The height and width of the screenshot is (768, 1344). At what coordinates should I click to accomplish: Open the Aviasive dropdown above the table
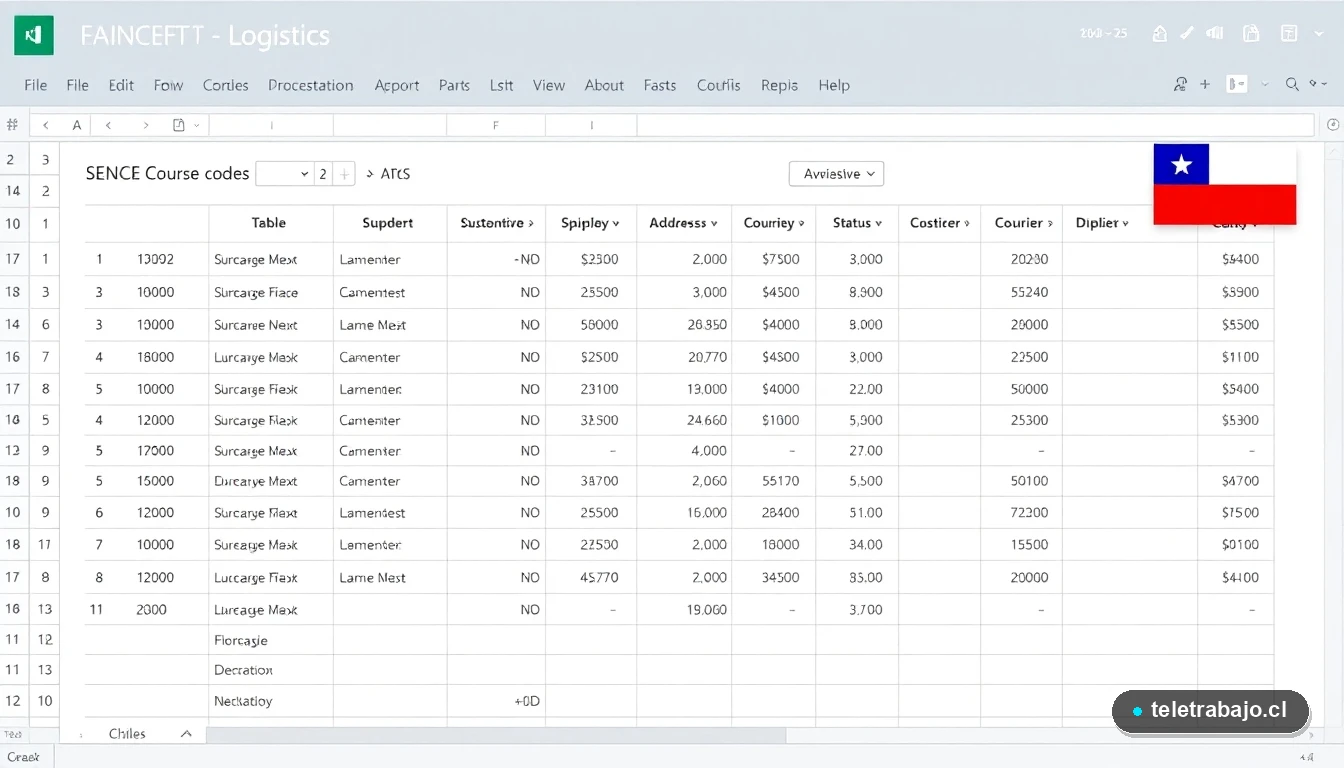click(x=836, y=173)
